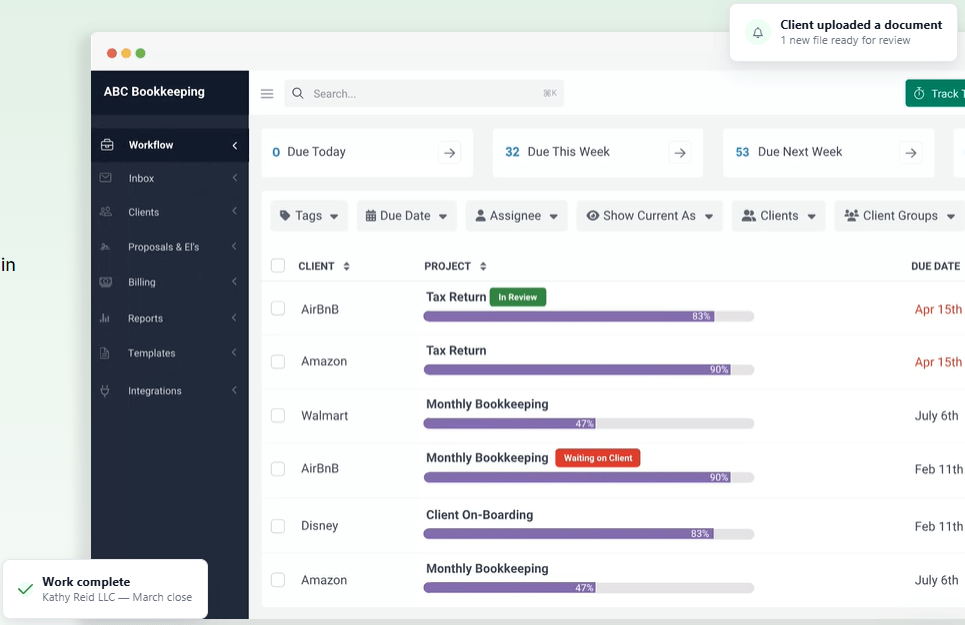Open Clients in the sidebar
The image size is (965, 625).
point(170,212)
